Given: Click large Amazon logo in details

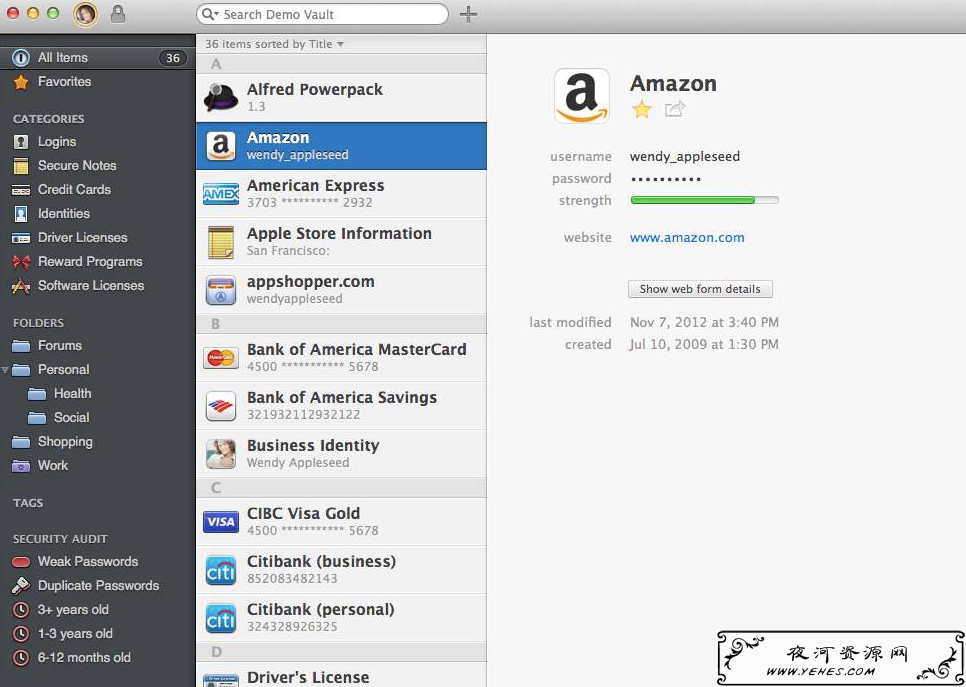Looking at the screenshot, I should coord(582,96).
